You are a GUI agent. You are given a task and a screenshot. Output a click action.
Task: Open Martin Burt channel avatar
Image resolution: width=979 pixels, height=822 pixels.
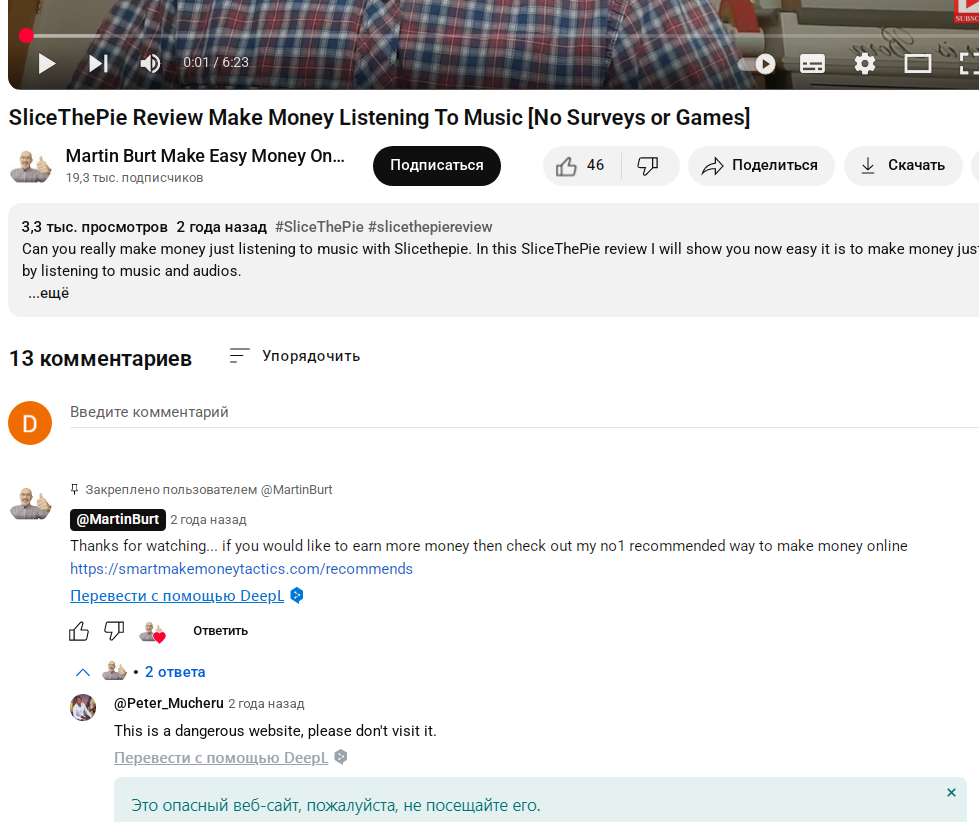pyautogui.click(x=31, y=165)
